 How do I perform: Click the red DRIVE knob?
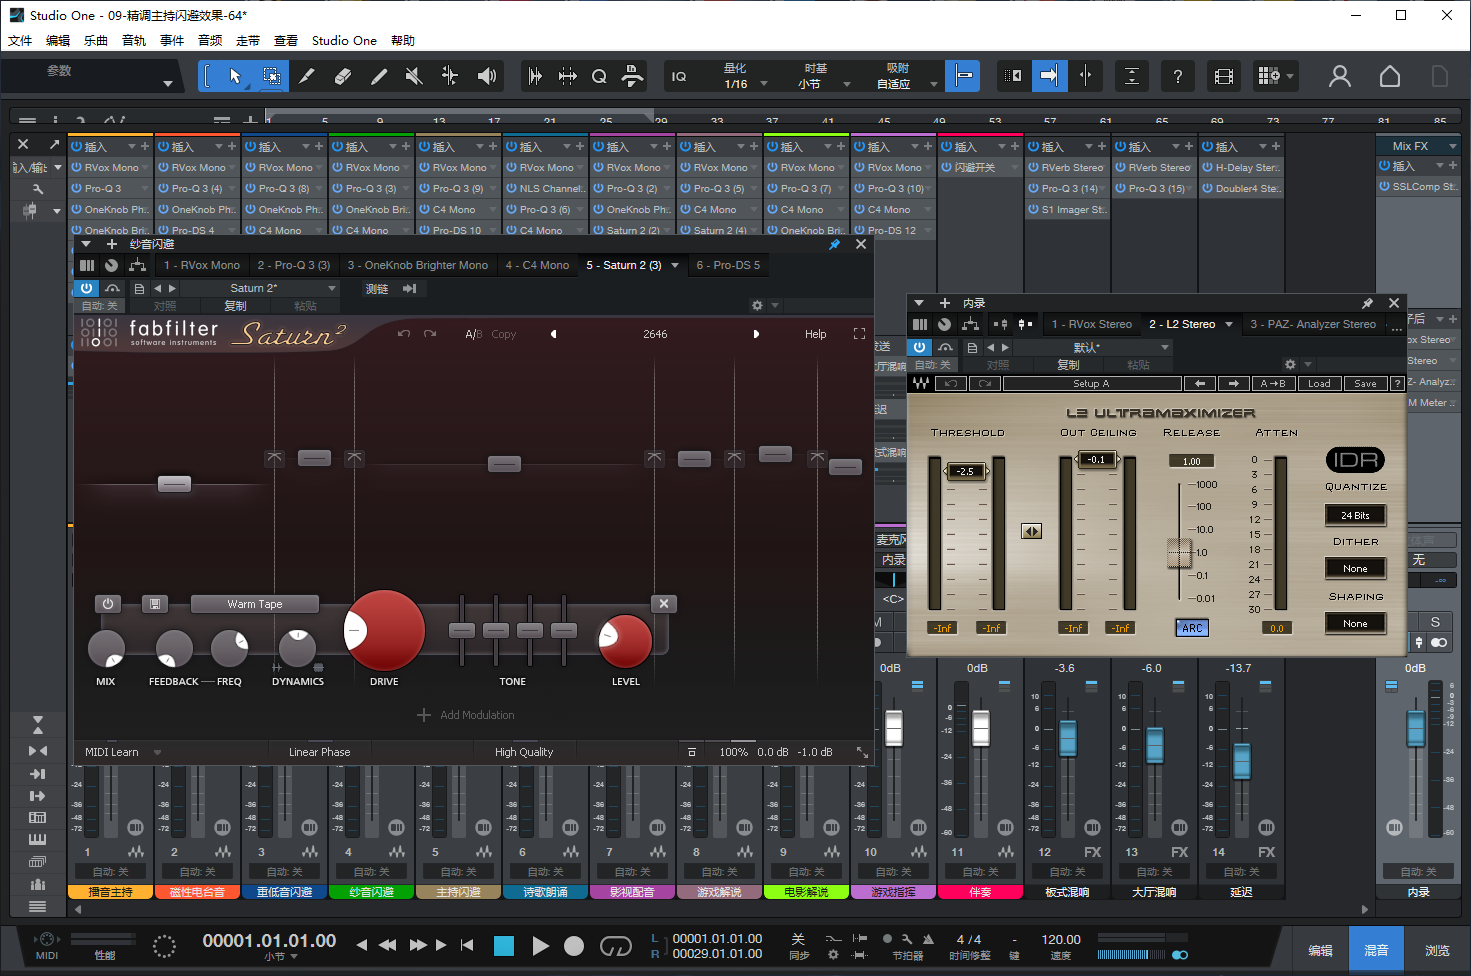(385, 630)
